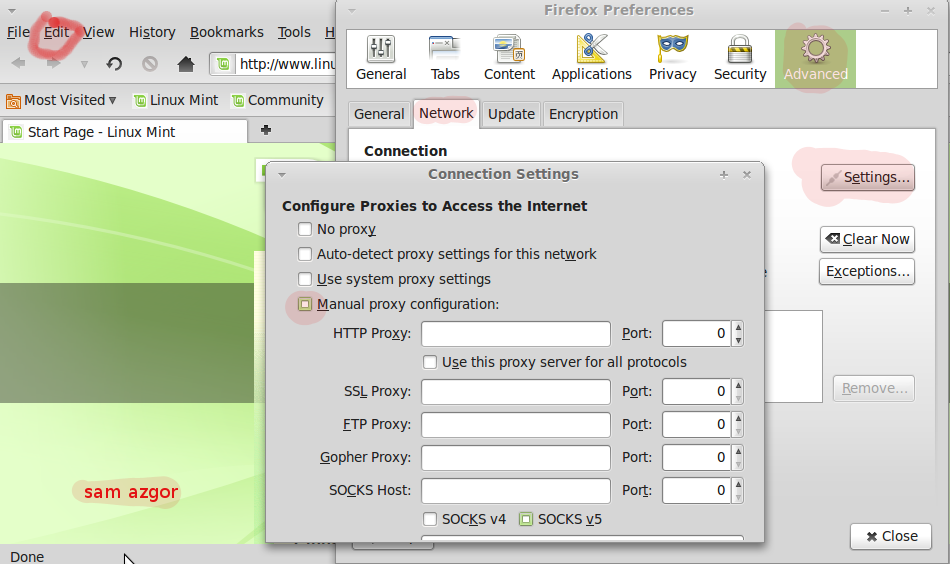Open the Tabs preferences pane
950x564 pixels.
445,59
